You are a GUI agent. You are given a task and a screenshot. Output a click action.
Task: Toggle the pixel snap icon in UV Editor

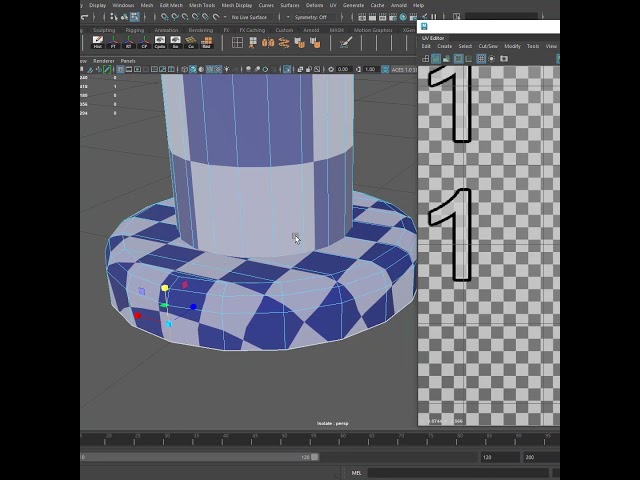tap(469, 59)
